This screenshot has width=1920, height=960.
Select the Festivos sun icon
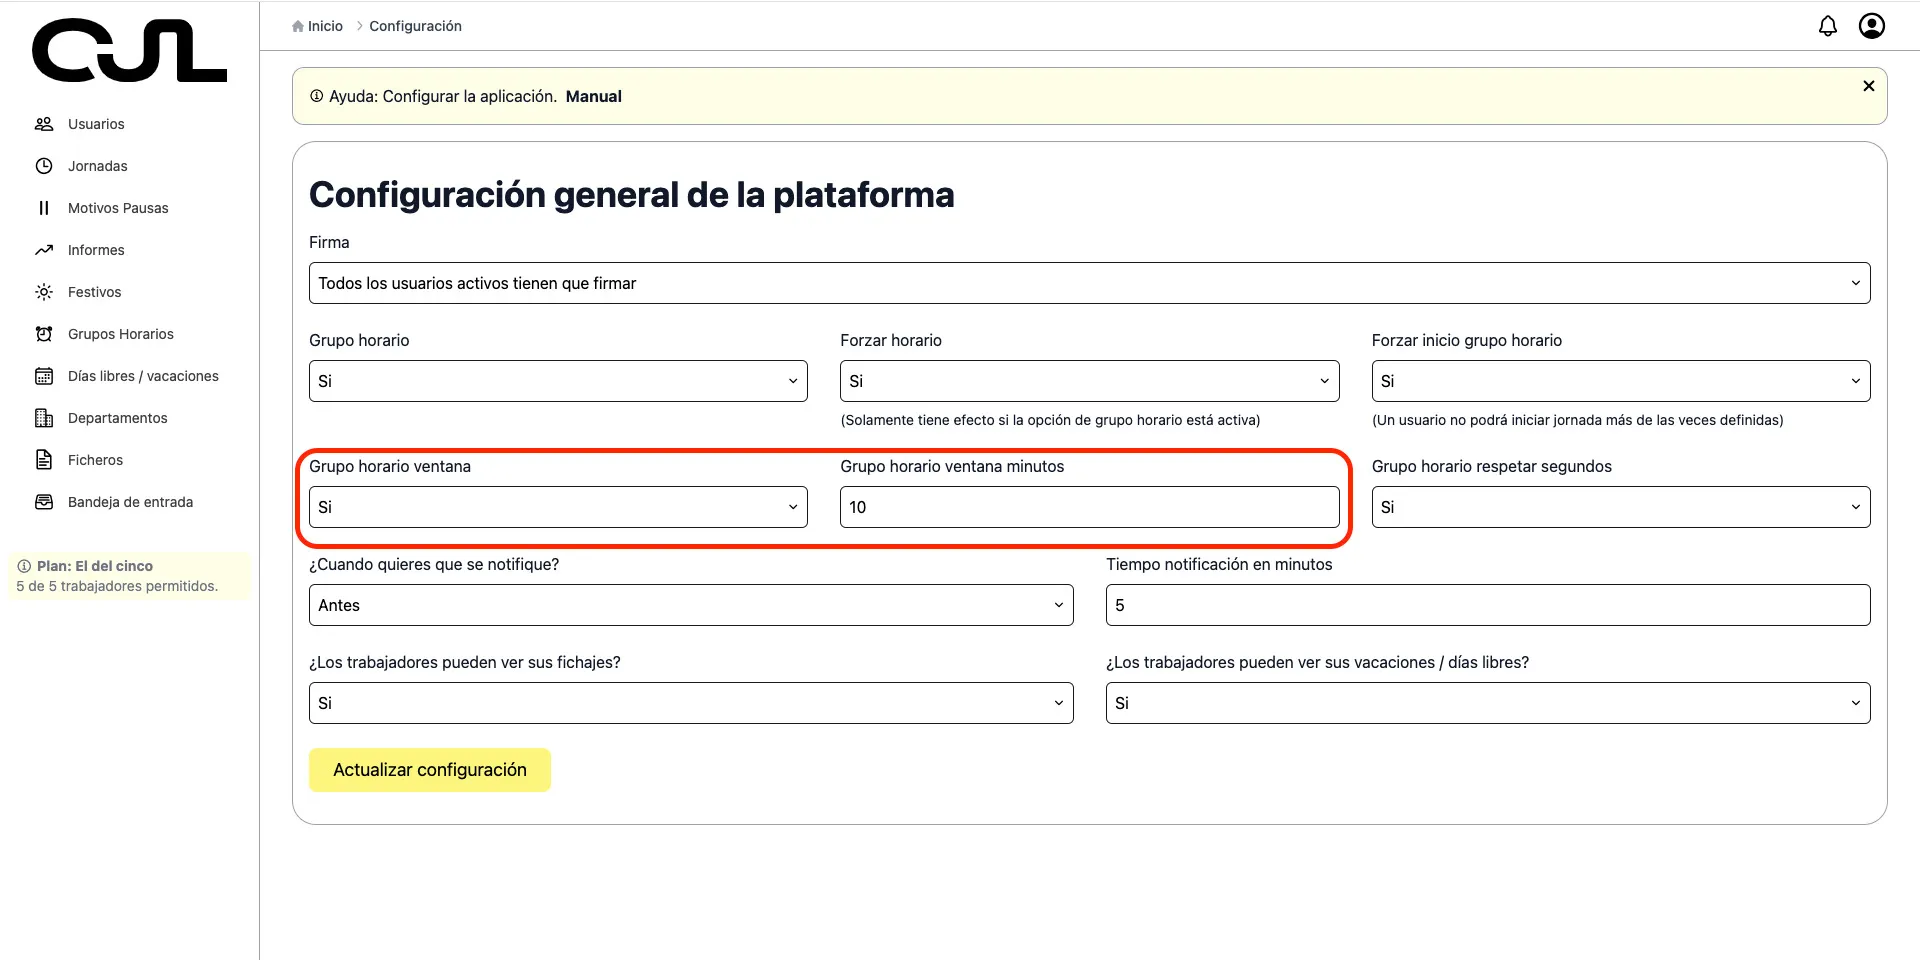44,291
